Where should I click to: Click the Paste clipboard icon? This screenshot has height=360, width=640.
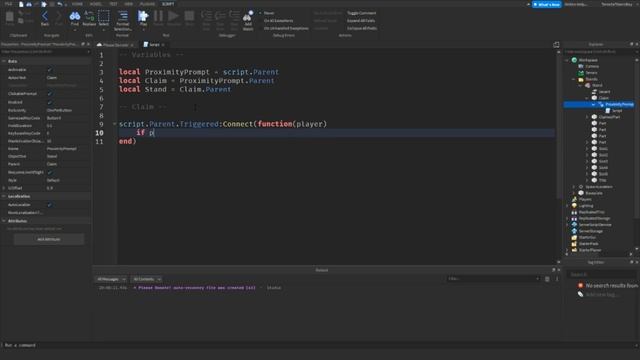10,18
